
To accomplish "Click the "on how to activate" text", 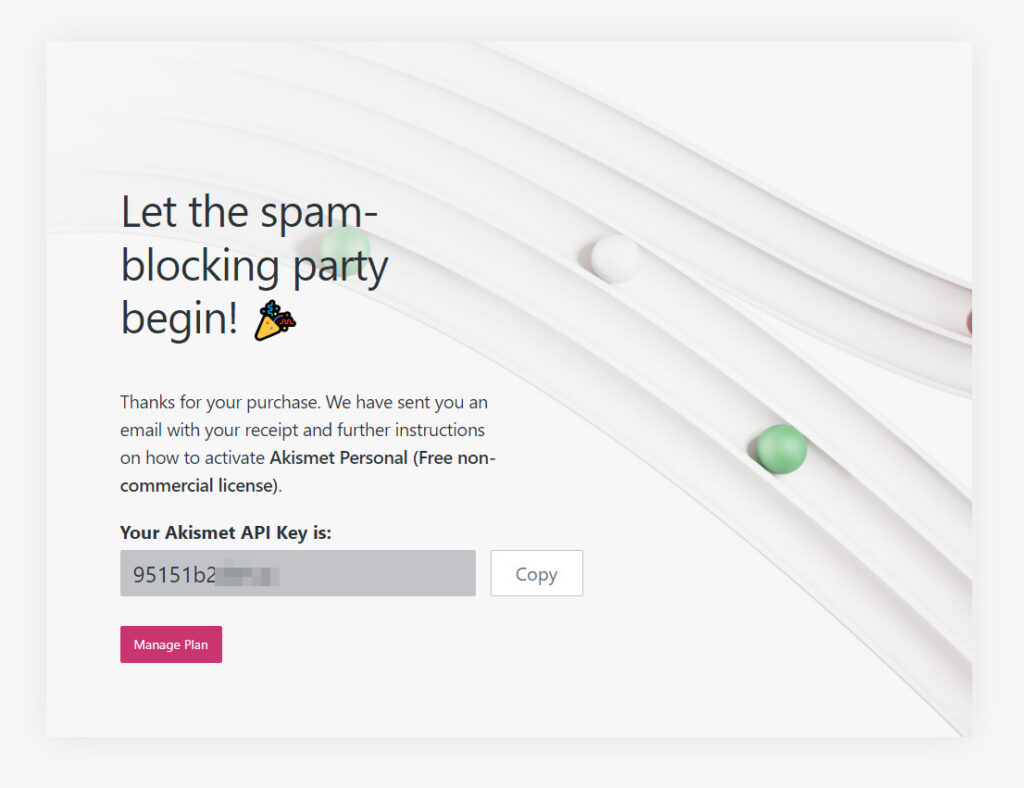I will (193, 458).
